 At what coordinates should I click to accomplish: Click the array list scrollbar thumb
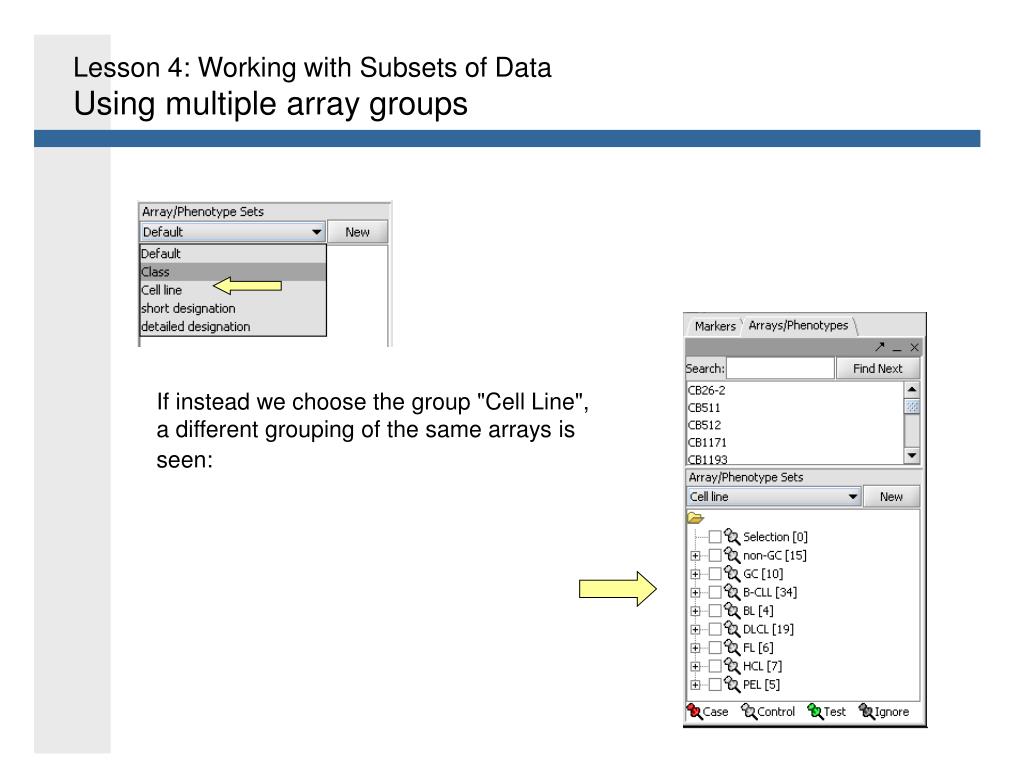(x=912, y=407)
